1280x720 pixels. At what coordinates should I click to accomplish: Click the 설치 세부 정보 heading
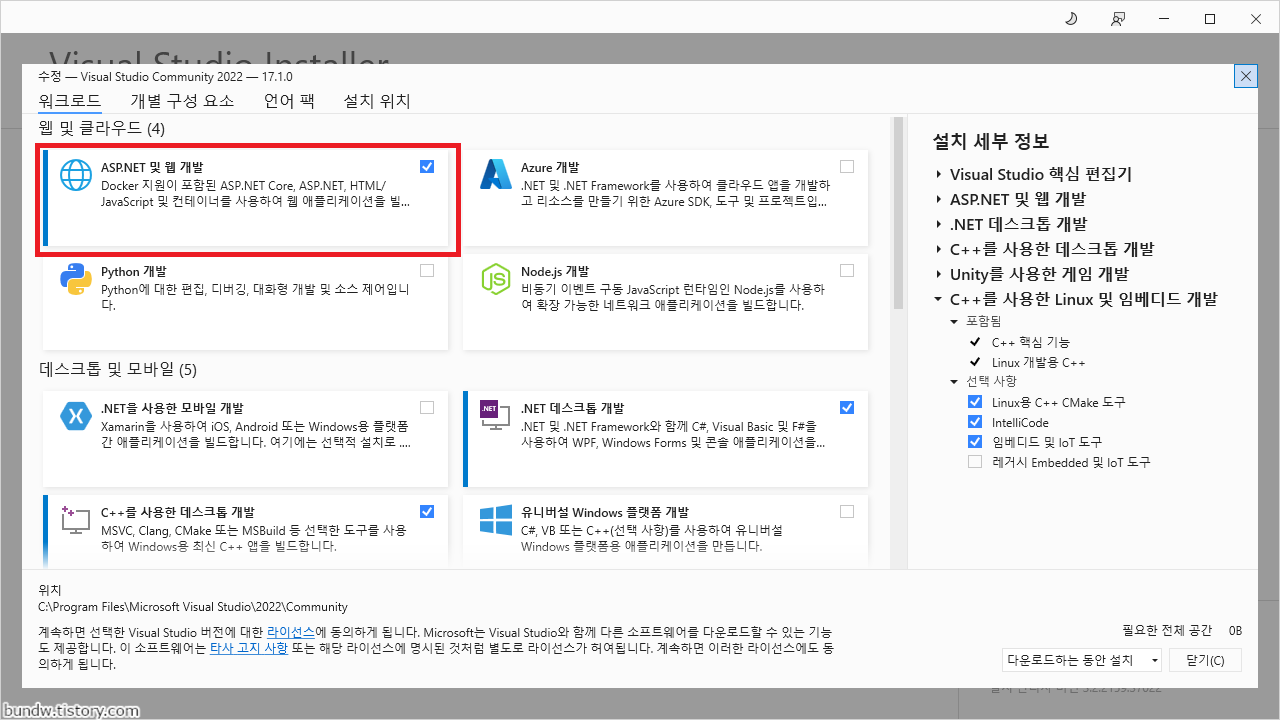(991, 141)
